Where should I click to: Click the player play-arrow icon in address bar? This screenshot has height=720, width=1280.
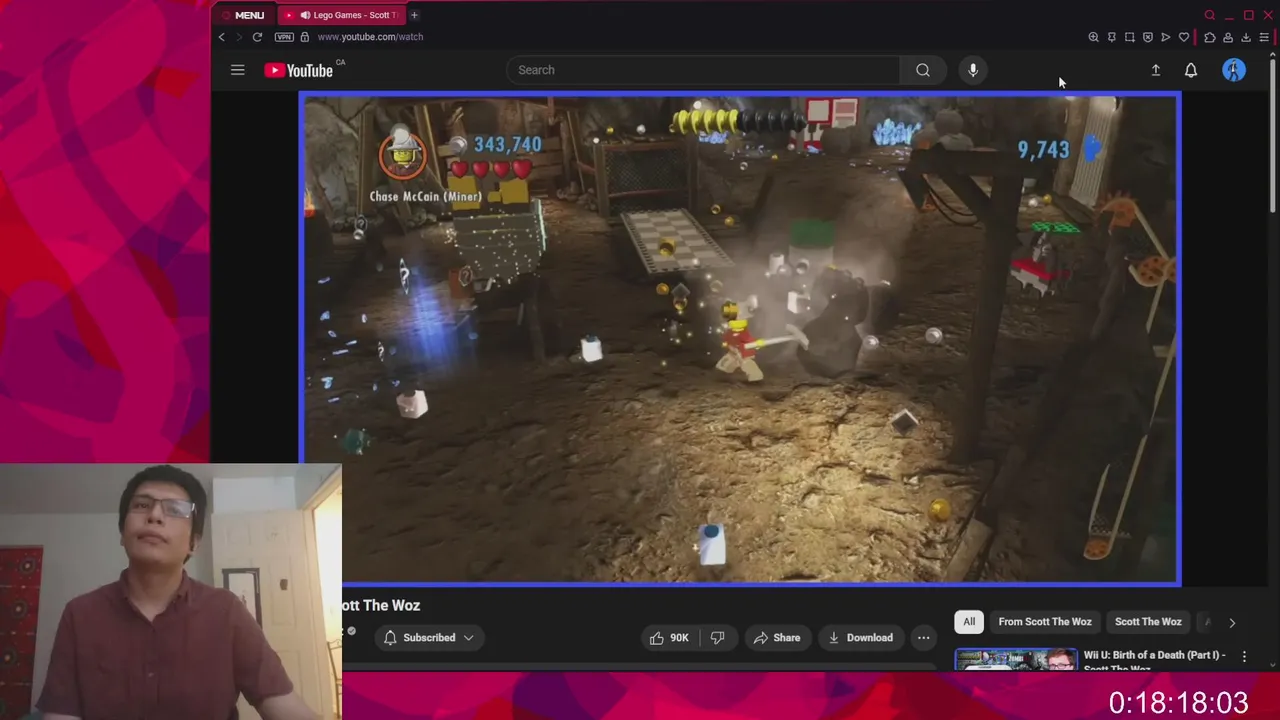tap(1166, 37)
